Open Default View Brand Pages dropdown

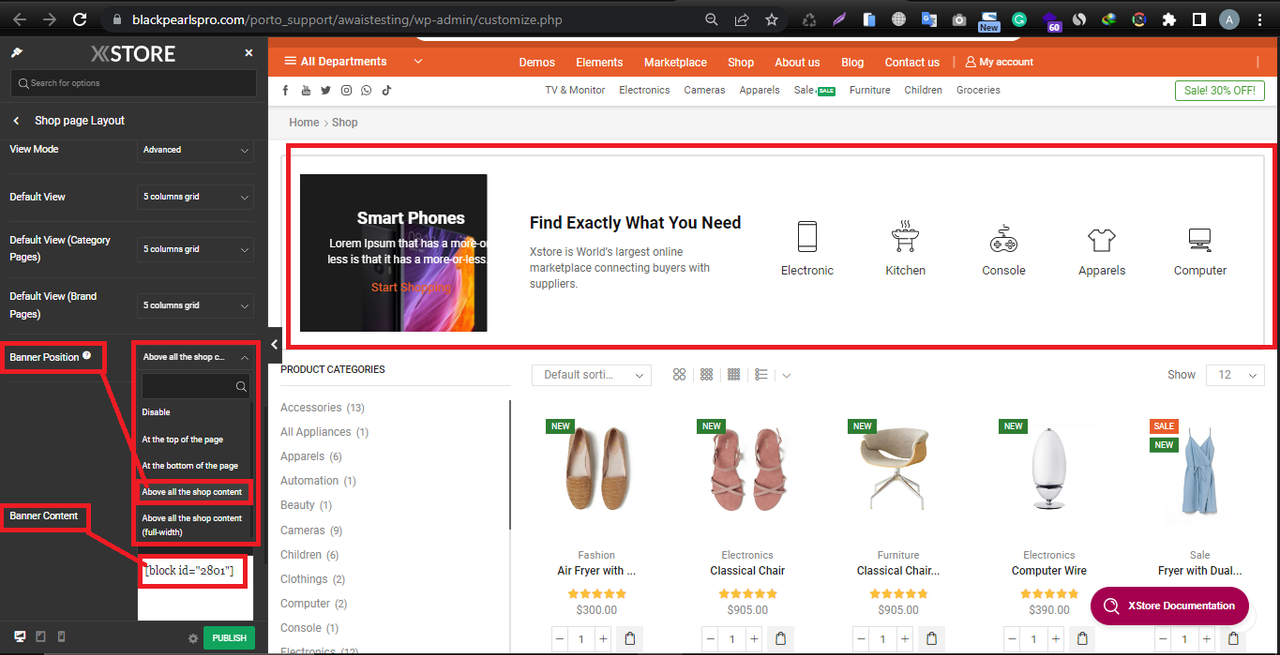pos(195,305)
